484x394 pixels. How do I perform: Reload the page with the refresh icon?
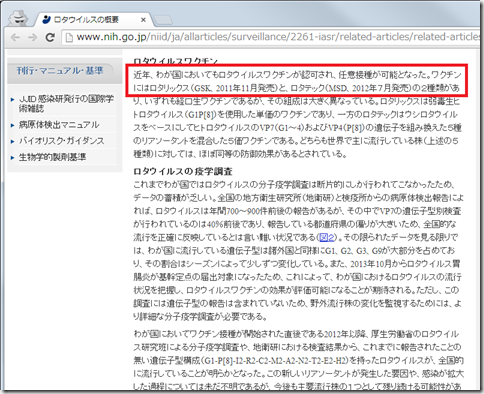coord(50,37)
